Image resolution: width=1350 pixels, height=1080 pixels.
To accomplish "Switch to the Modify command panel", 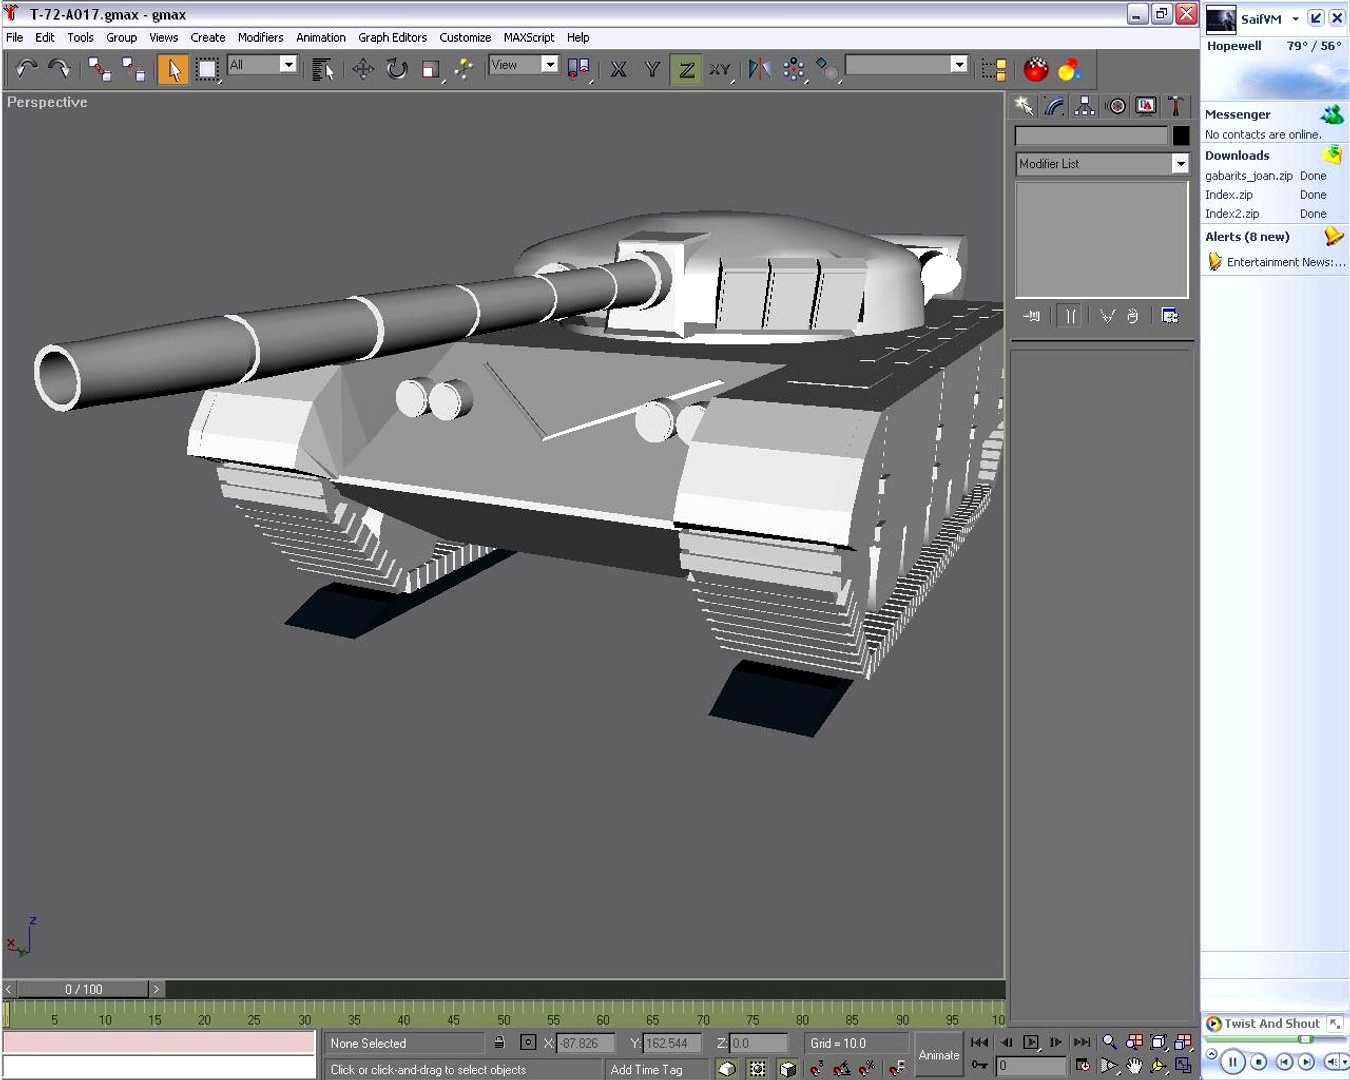I will (x=1052, y=105).
